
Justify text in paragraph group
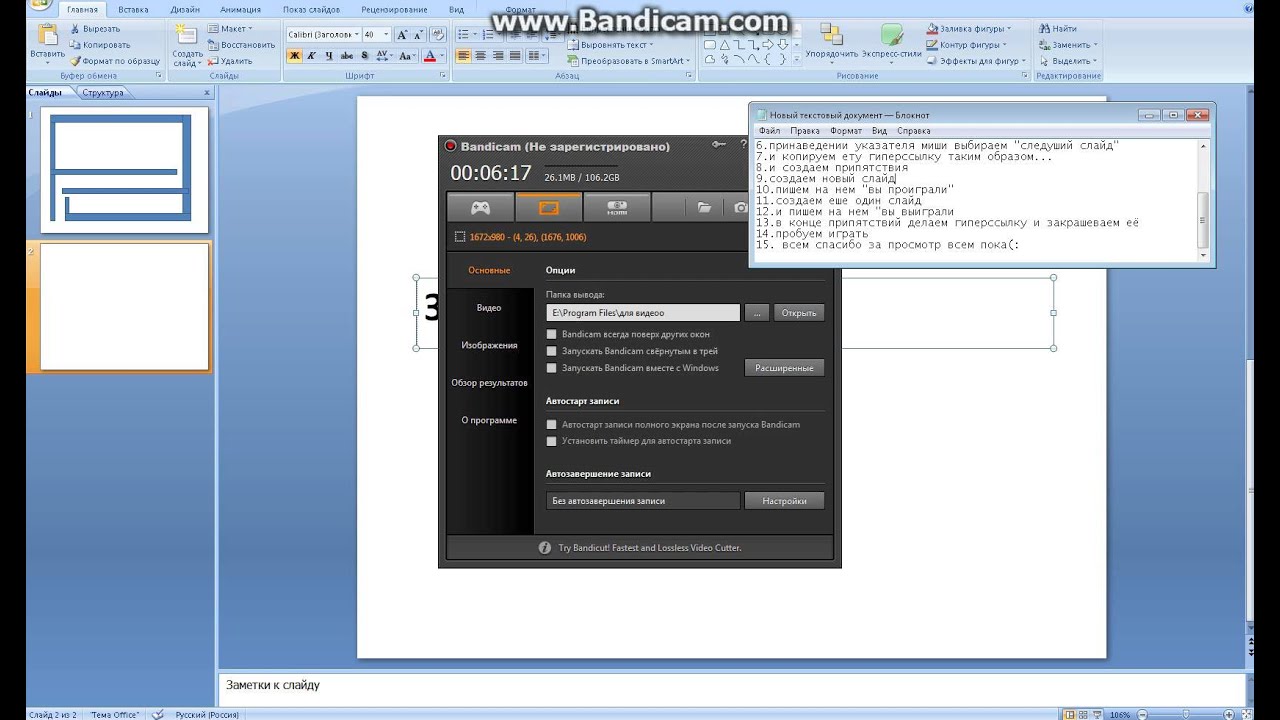(x=514, y=56)
